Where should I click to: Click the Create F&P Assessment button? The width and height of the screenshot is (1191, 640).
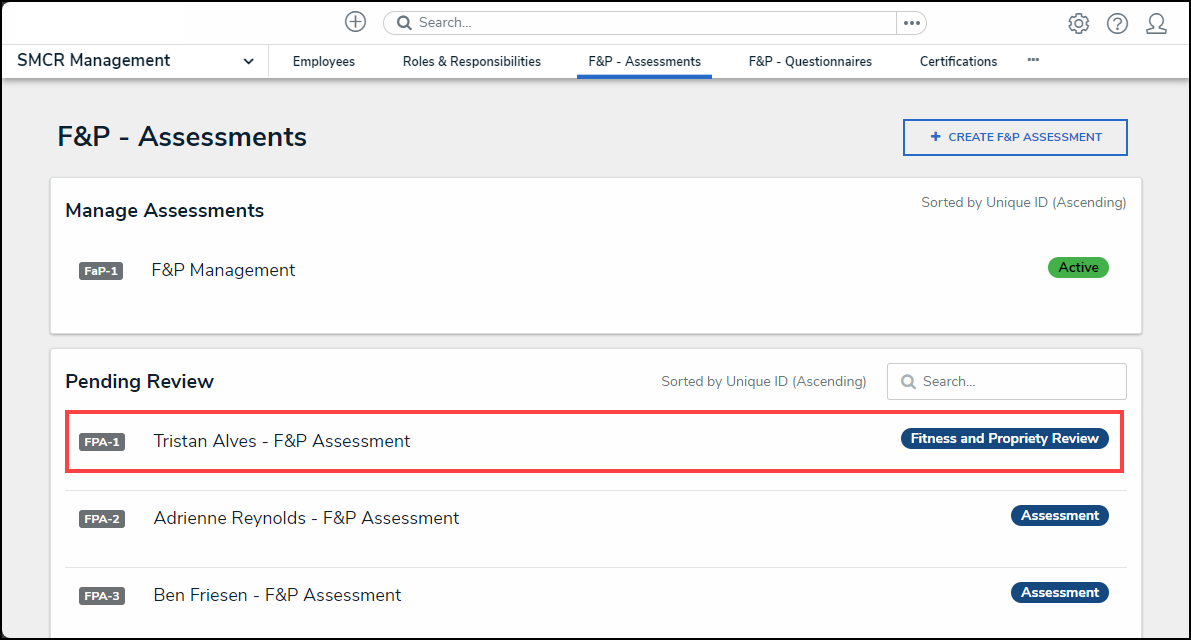point(1015,137)
